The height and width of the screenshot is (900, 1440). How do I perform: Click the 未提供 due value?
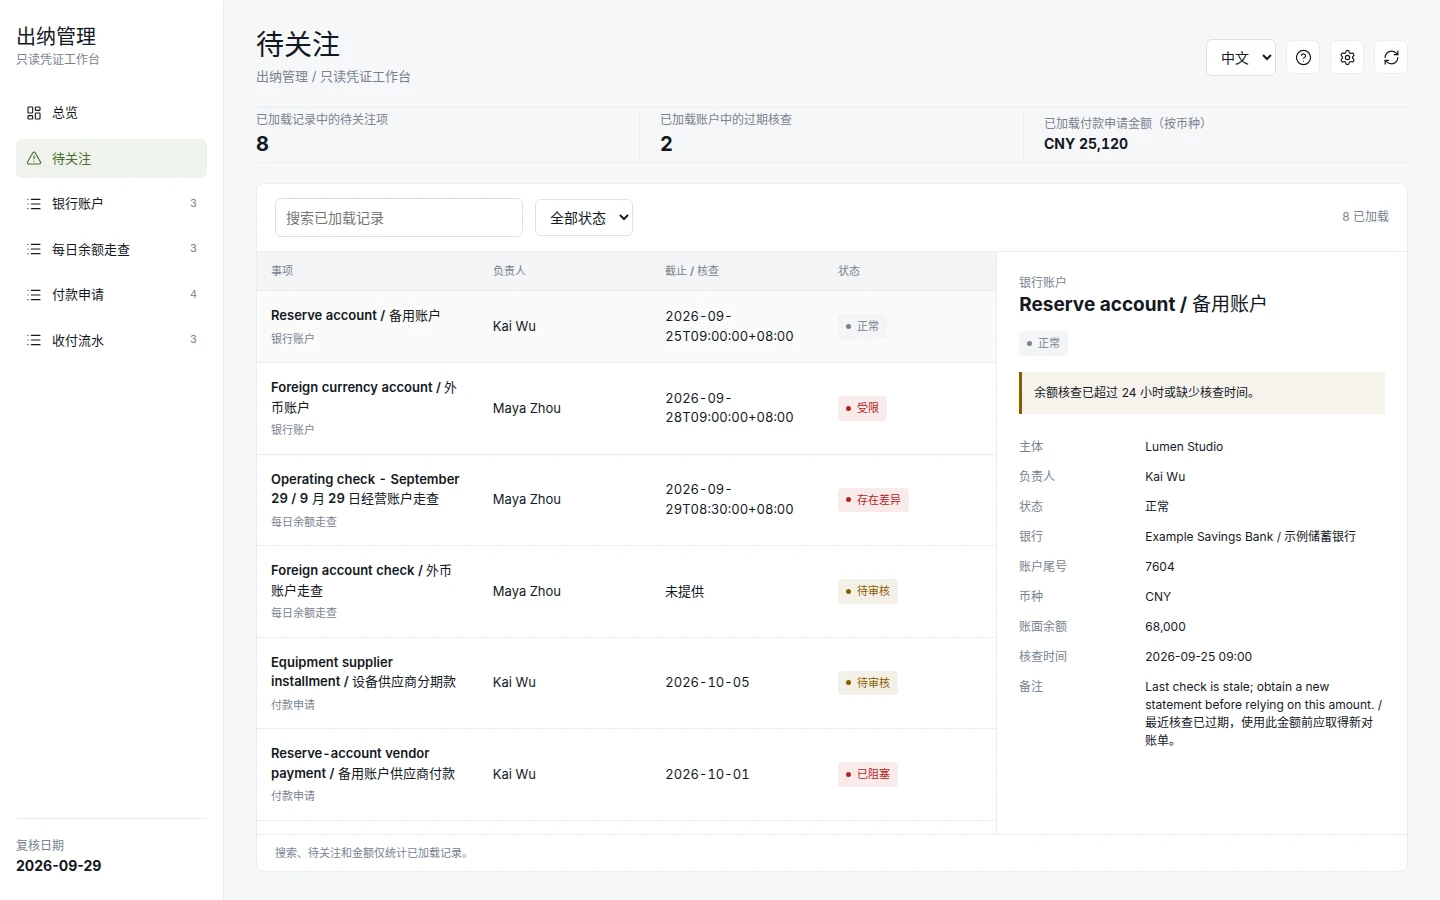tap(685, 591)
